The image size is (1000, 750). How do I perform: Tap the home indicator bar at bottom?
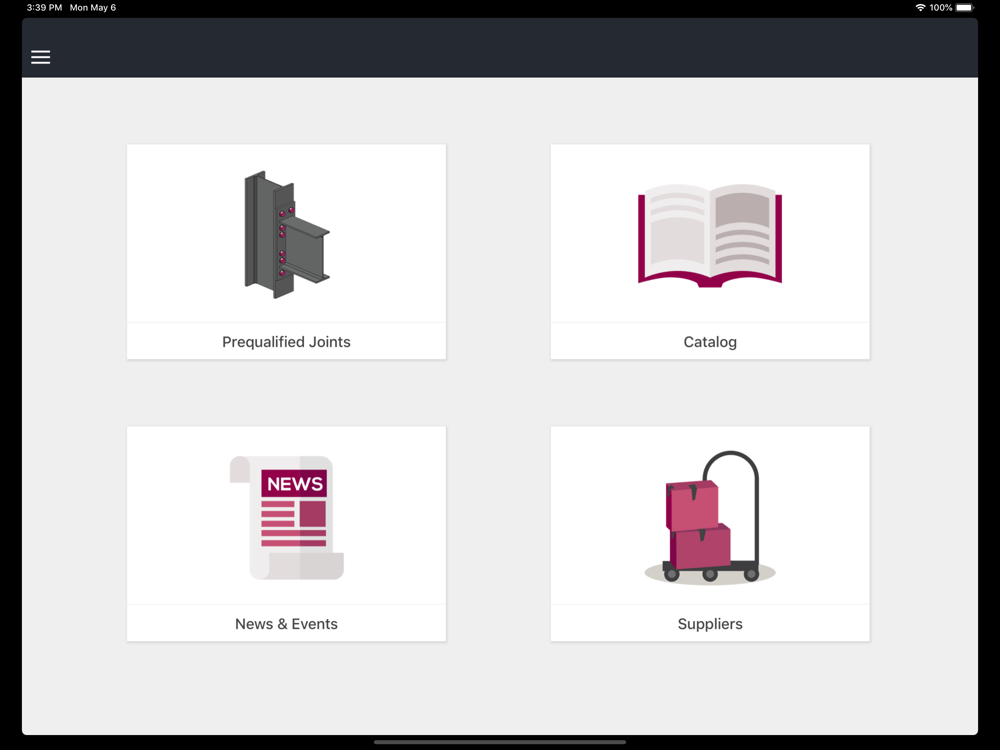tap(500, 742)
